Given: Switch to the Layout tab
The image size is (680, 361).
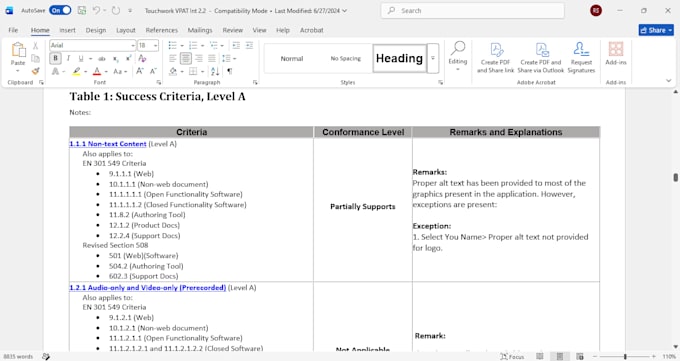Looking at the screenshot, I should (x=126, y=30).
